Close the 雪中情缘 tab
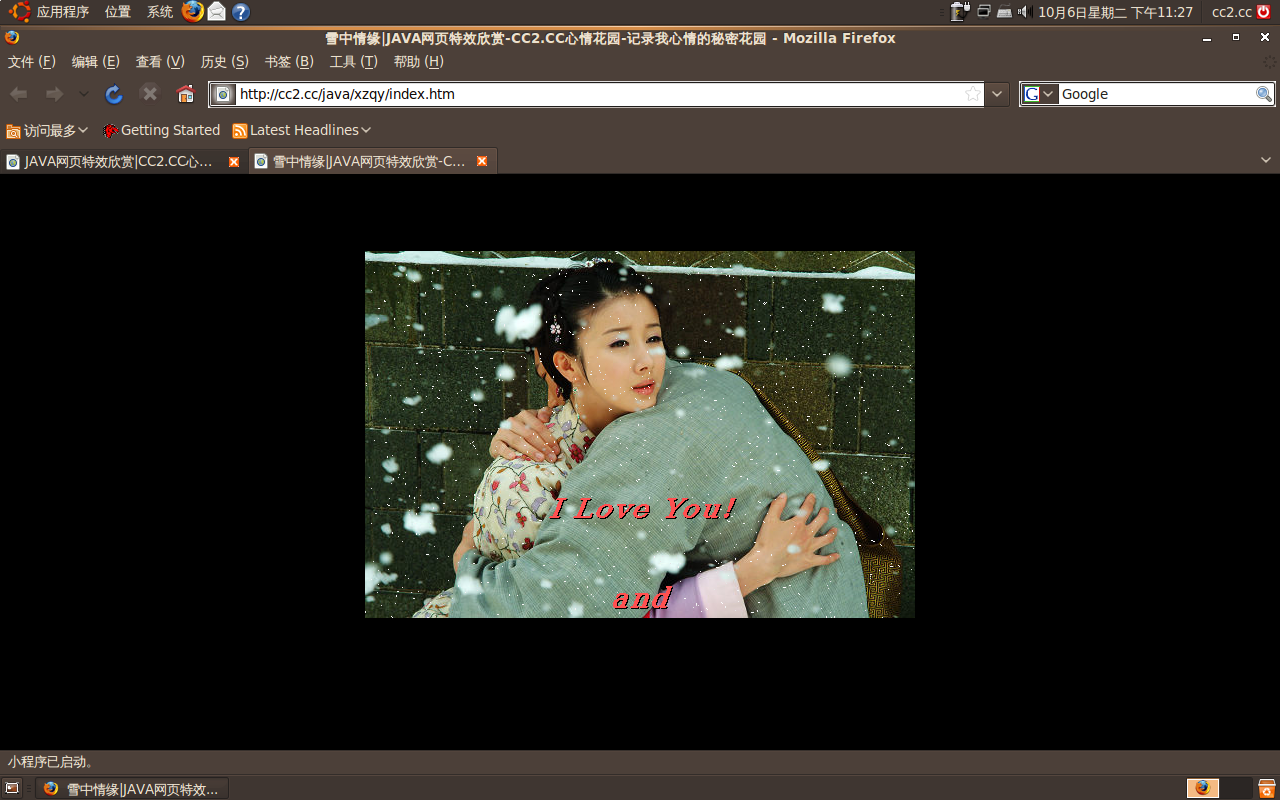 coord(482,161)
